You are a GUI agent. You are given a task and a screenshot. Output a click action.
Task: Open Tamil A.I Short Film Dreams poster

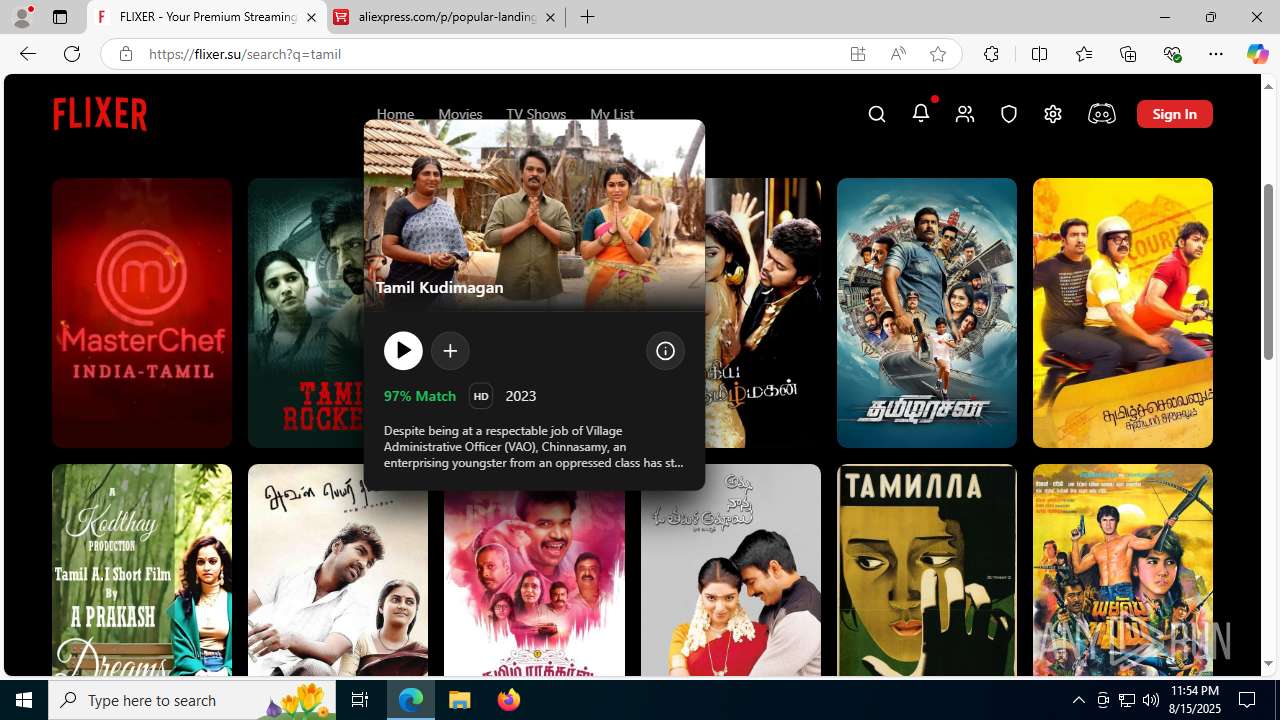point(142,570)
